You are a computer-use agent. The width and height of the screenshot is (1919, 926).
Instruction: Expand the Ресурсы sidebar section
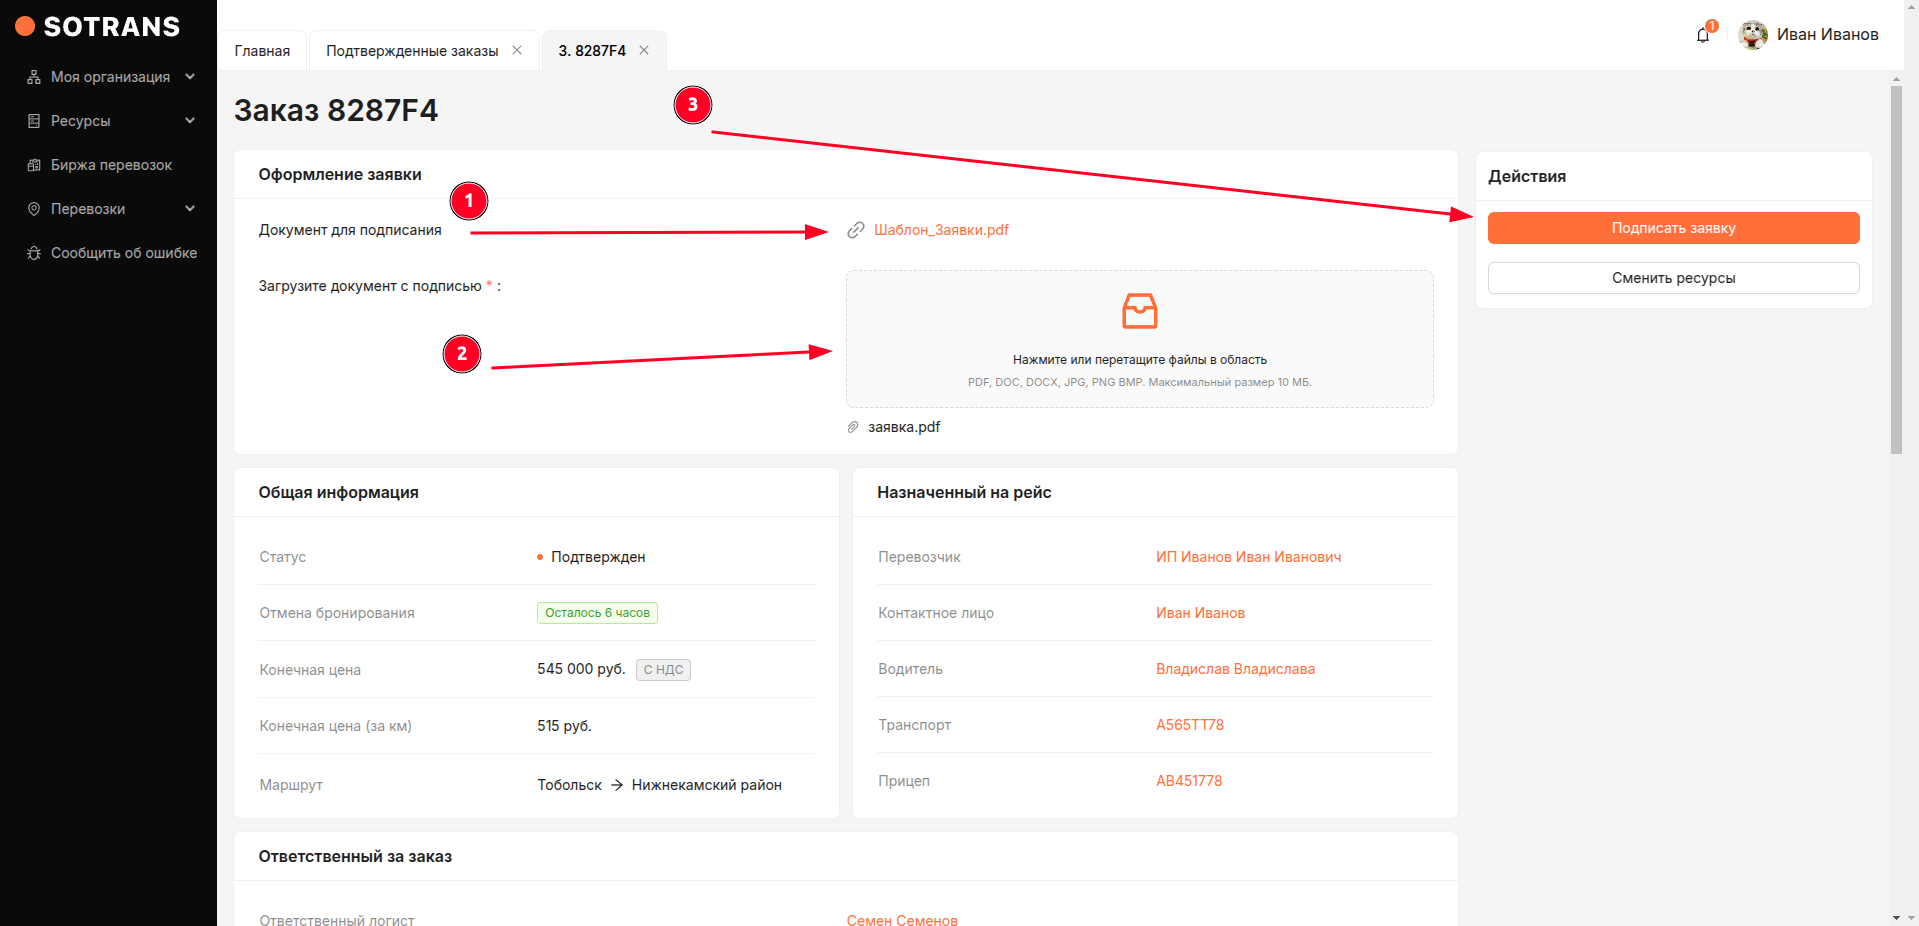[110, 121]
